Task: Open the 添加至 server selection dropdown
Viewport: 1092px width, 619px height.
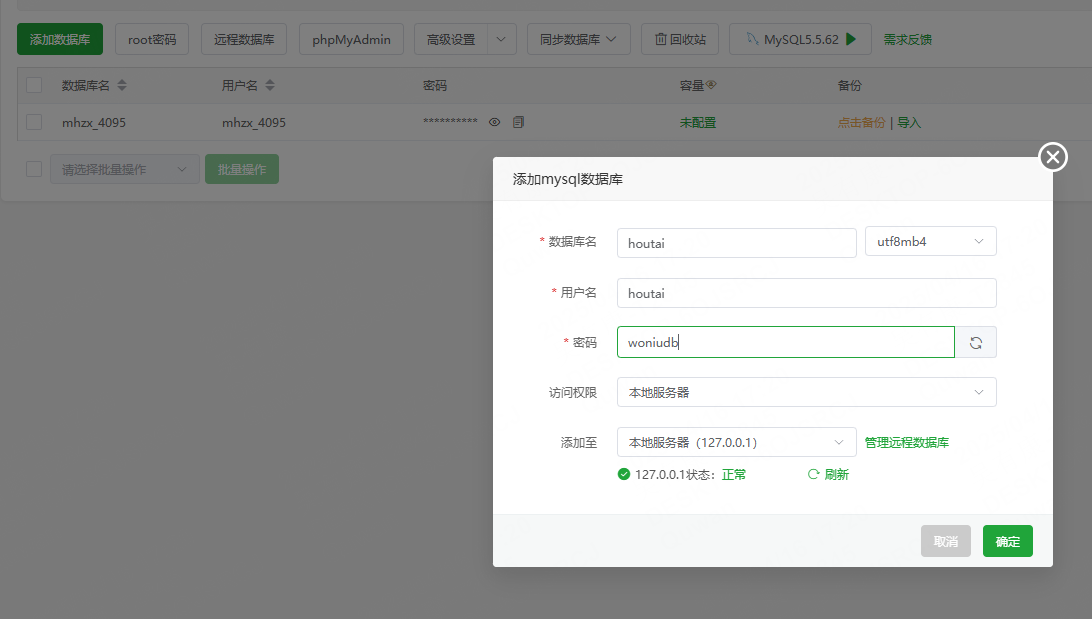Action: pyautogui.click(x=736, y=441)
